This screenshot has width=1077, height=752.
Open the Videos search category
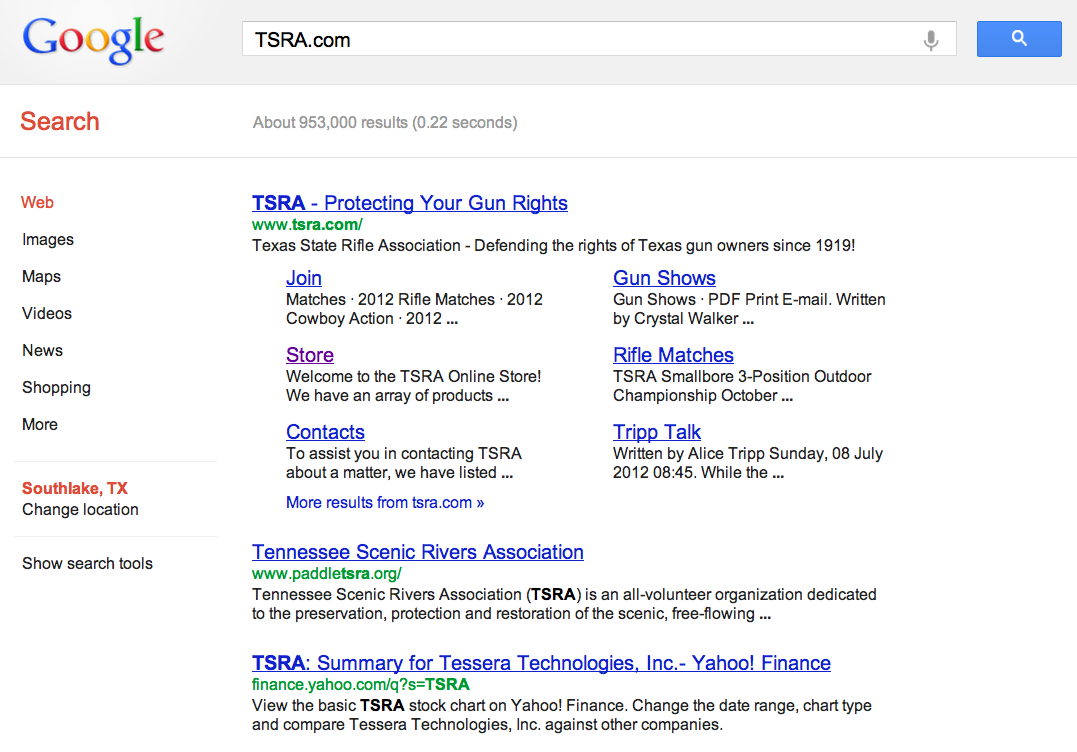[x=47, y=314]
